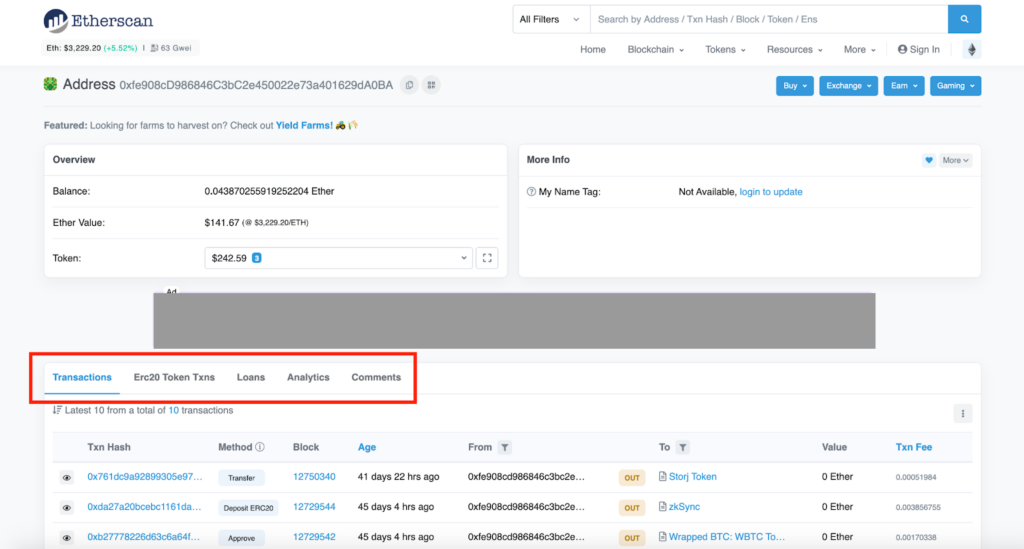The width and height of the screenshot is (1024, 549).
Task: Toggle the Txn Fee column header
Action: tap(914, 447)
